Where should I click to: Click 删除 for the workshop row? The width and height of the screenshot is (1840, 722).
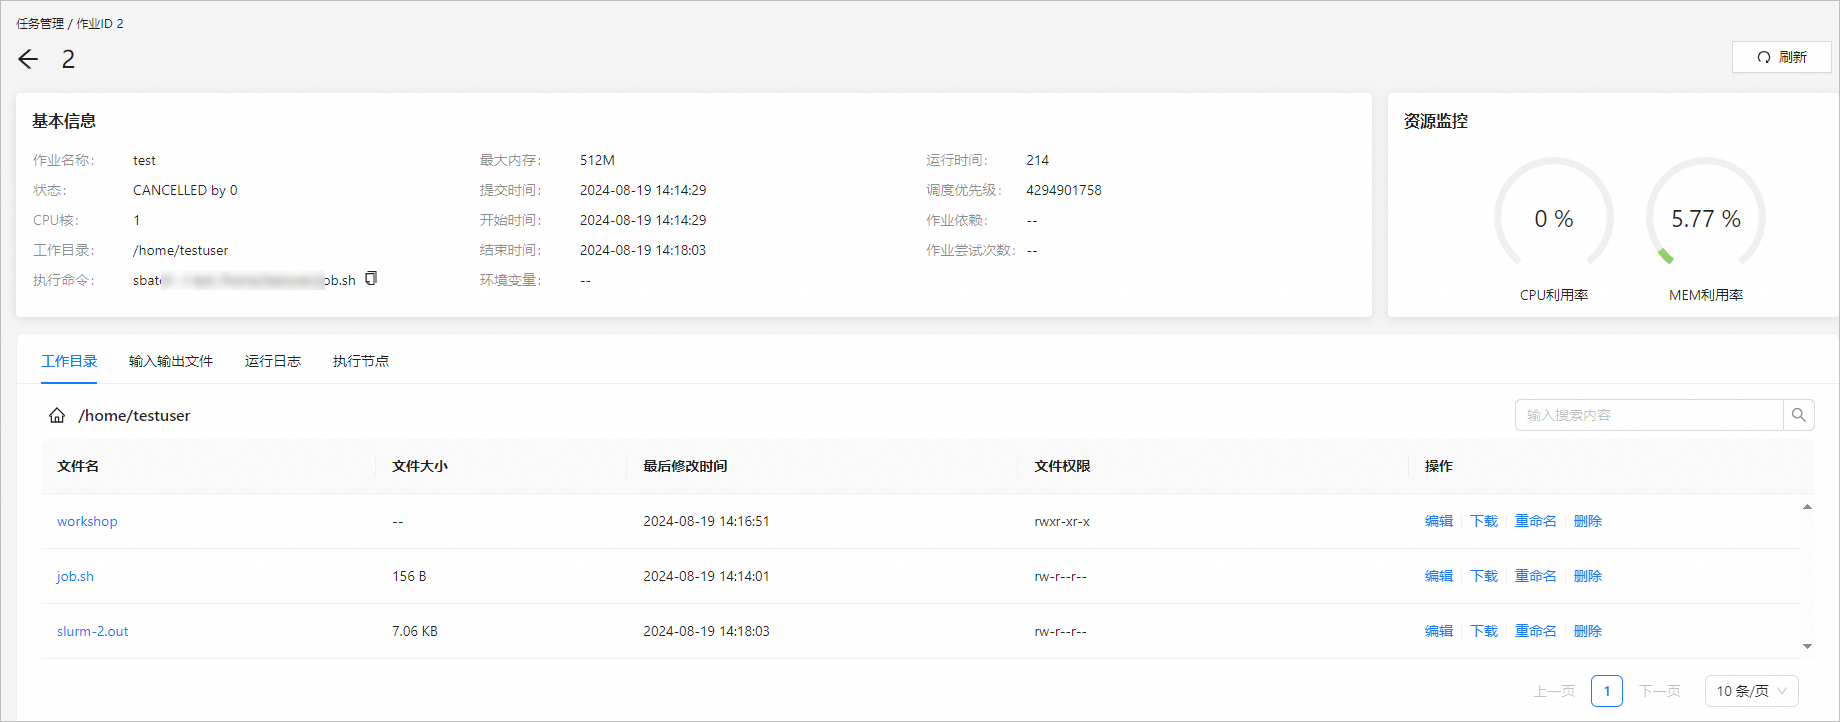click(x=1588, y=521)
